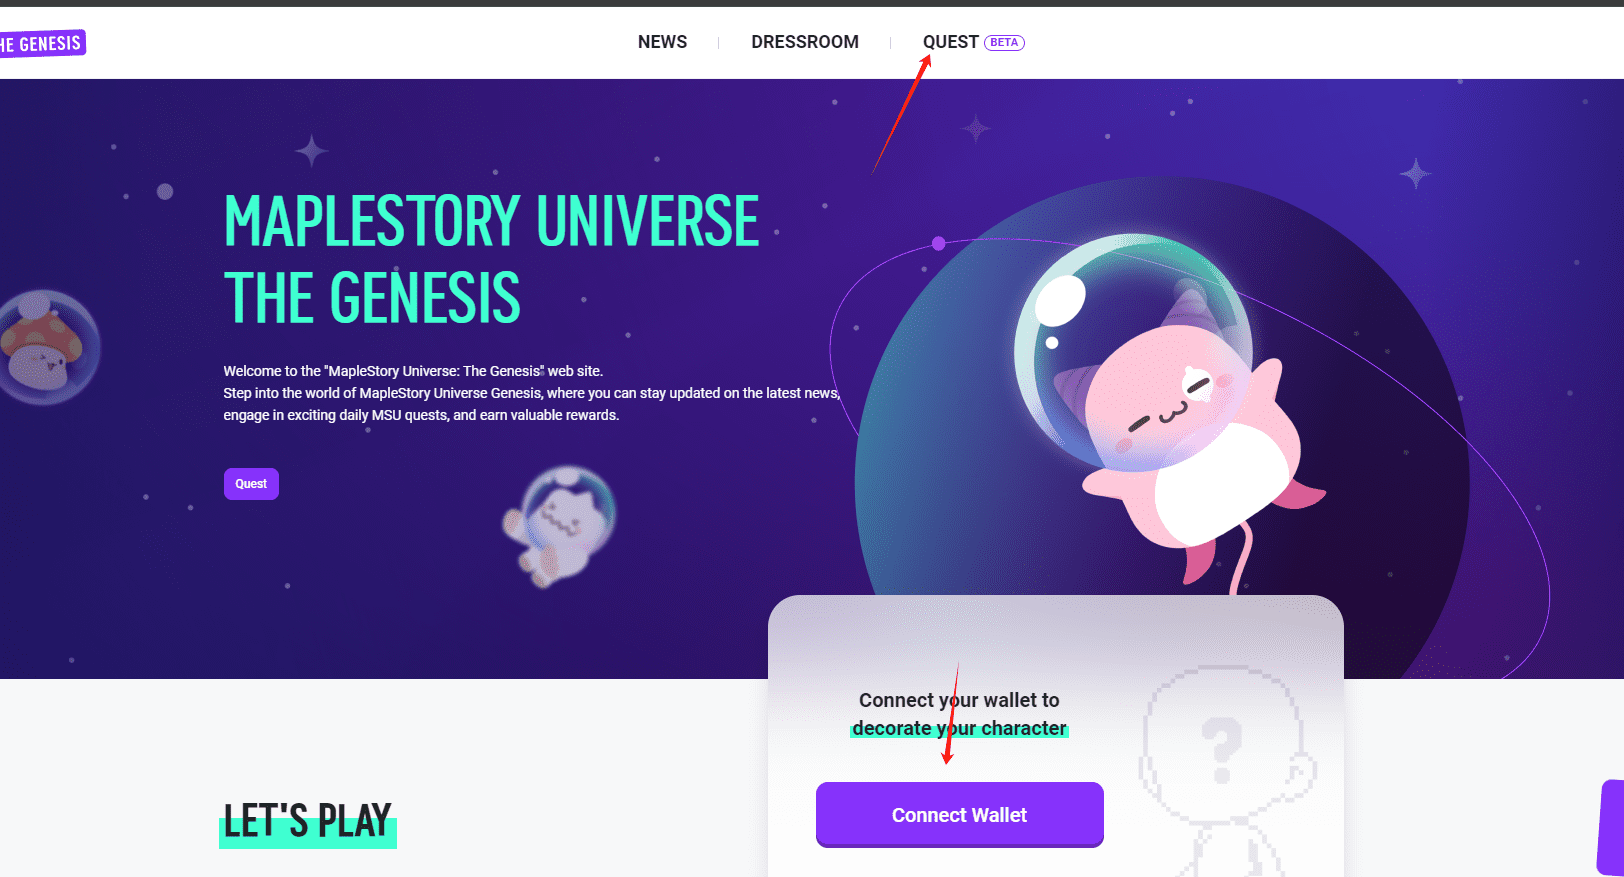
Task: Click the star sparkle near top-right corner
Action: [x=1415, y=174]
